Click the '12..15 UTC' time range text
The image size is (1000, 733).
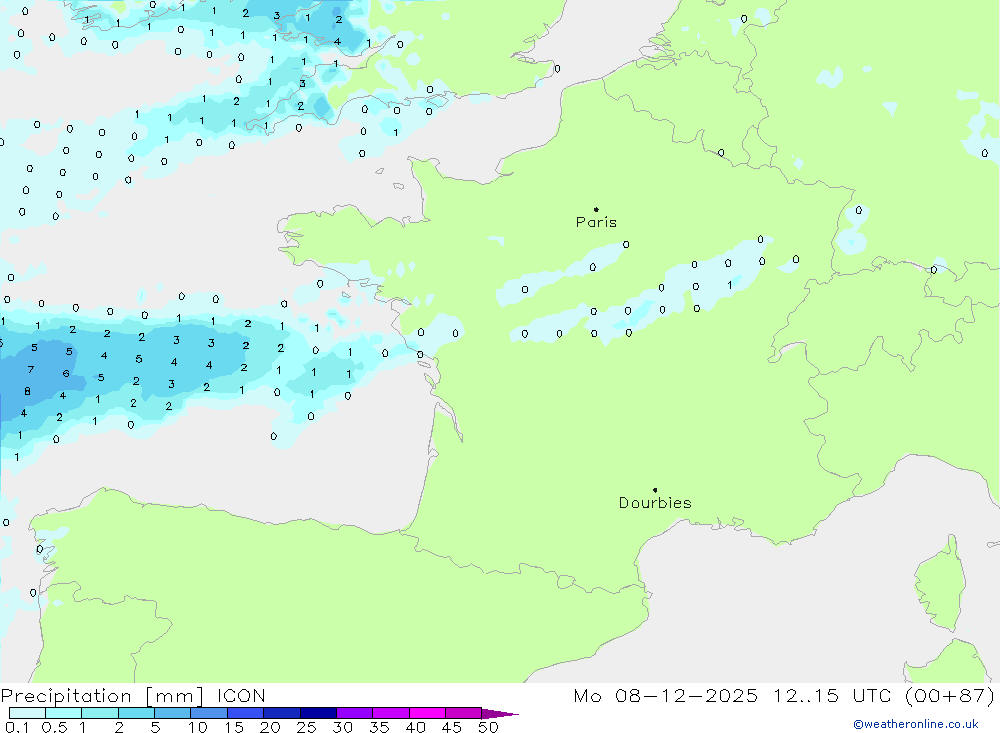click(x=832, y=696)
